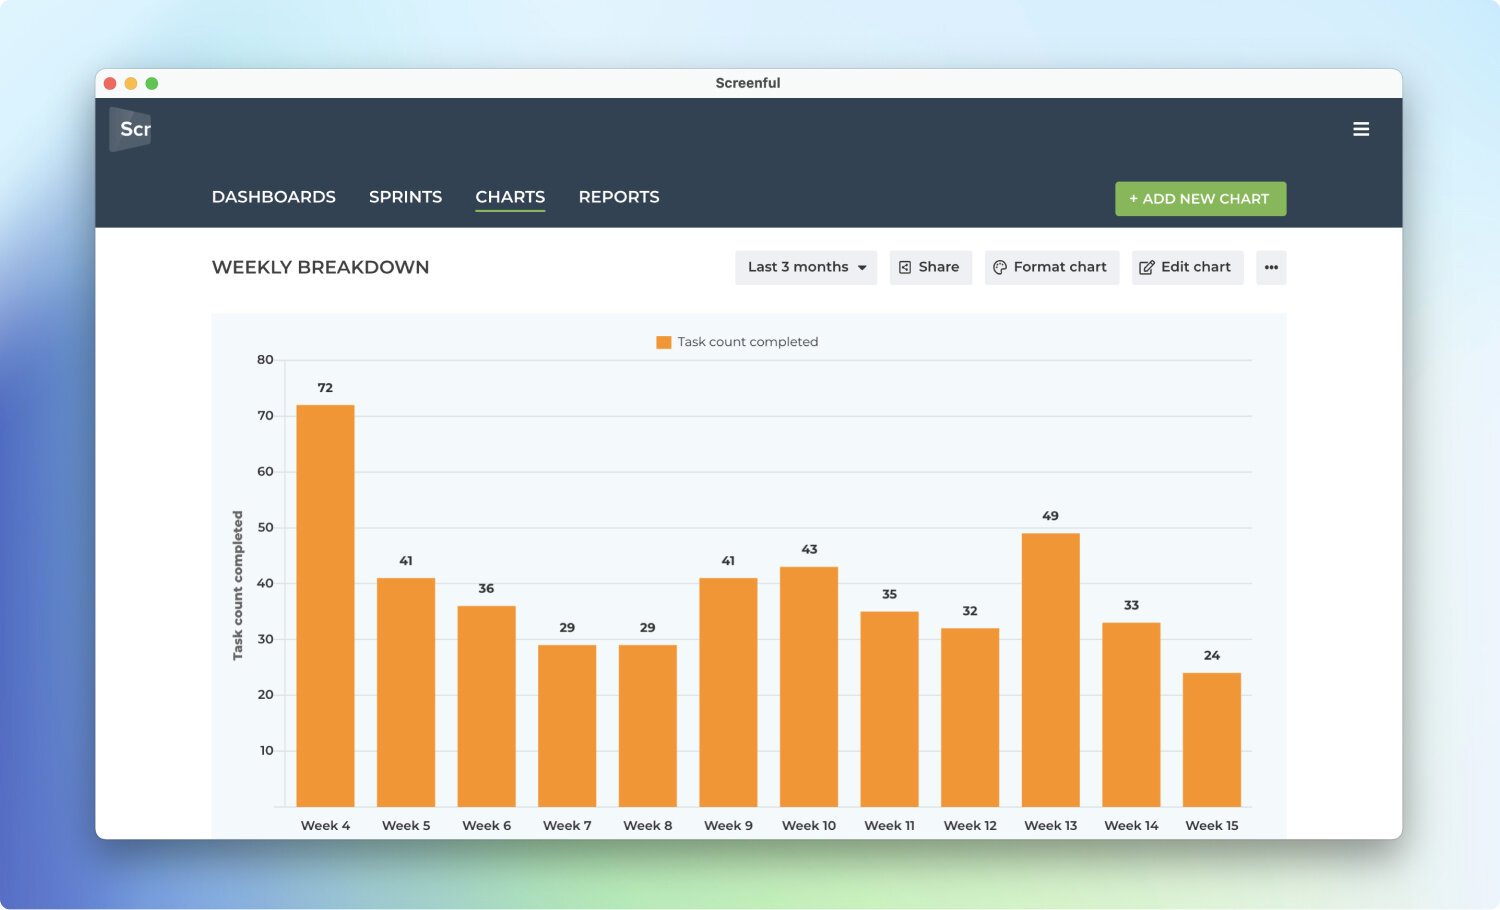Click the 80 y-axis tick label
The height and width of the screenshot is (910, 1500).
tap(265, 360)
